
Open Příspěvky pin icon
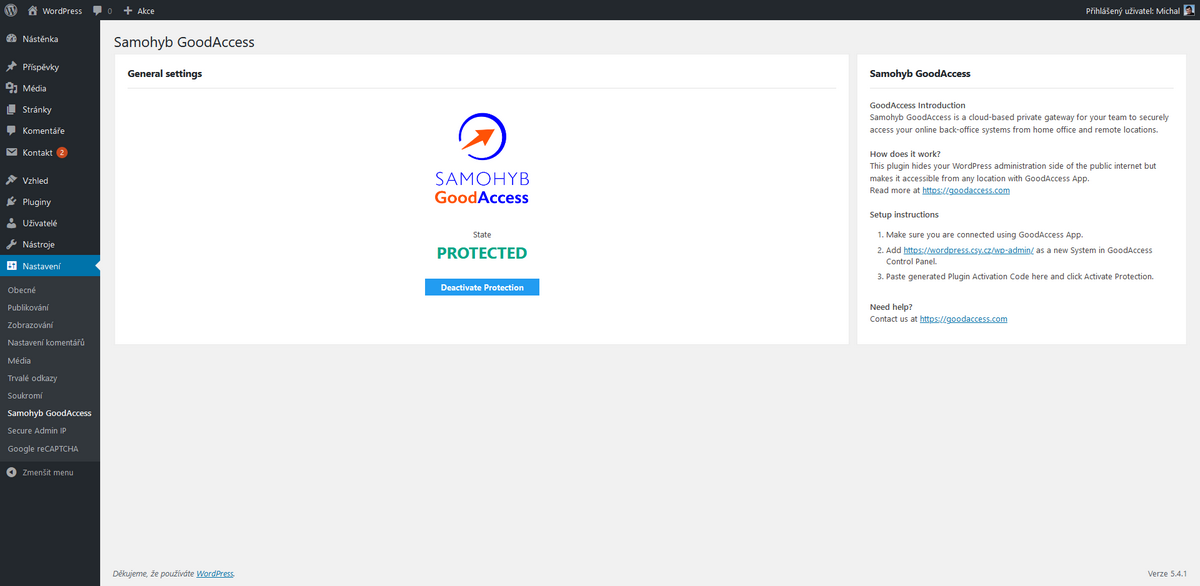click(12, 67)
